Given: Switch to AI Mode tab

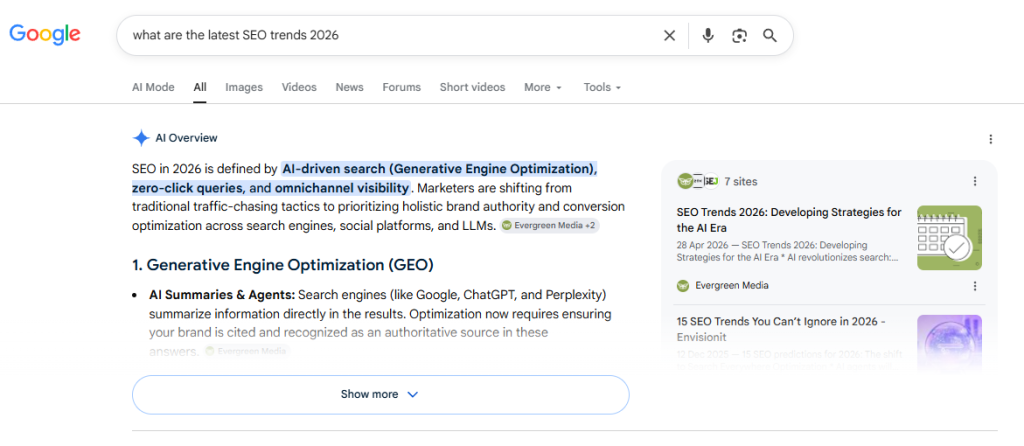Looking at the screenshot, I should (x=153, y=87).
